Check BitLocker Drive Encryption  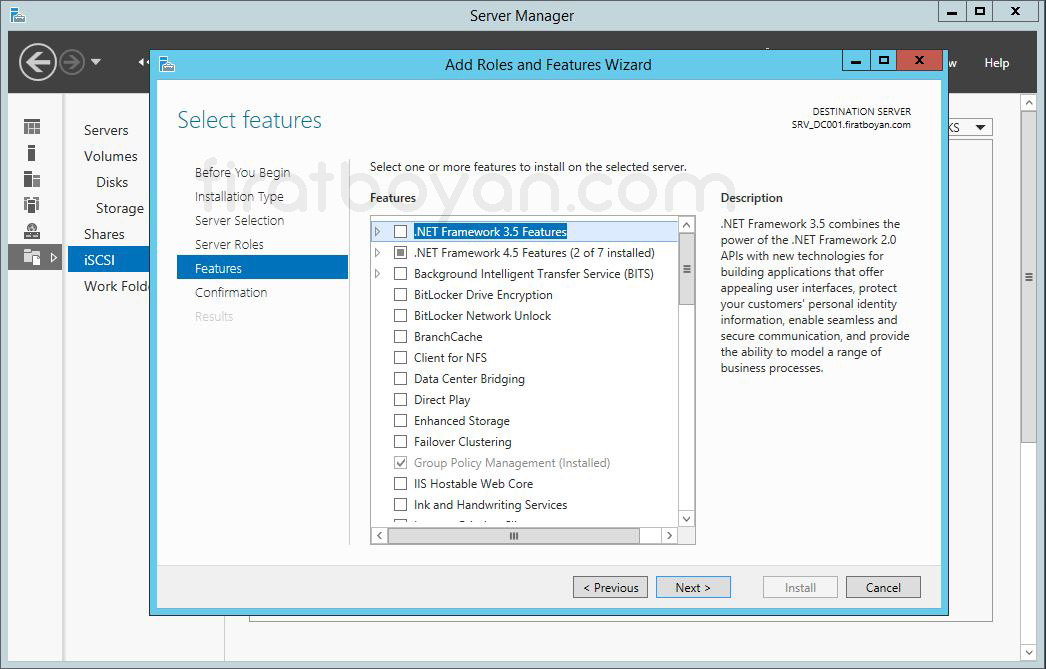tap(400, 295)
